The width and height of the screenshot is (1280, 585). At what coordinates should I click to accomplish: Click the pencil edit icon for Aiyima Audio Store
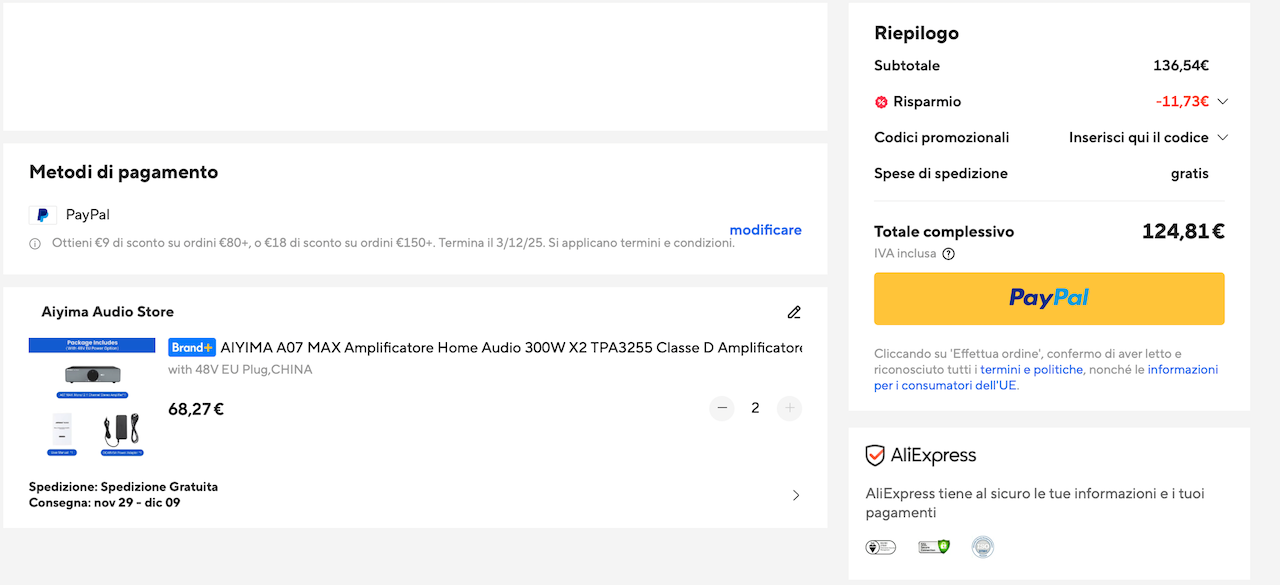[x=794, y=312]
